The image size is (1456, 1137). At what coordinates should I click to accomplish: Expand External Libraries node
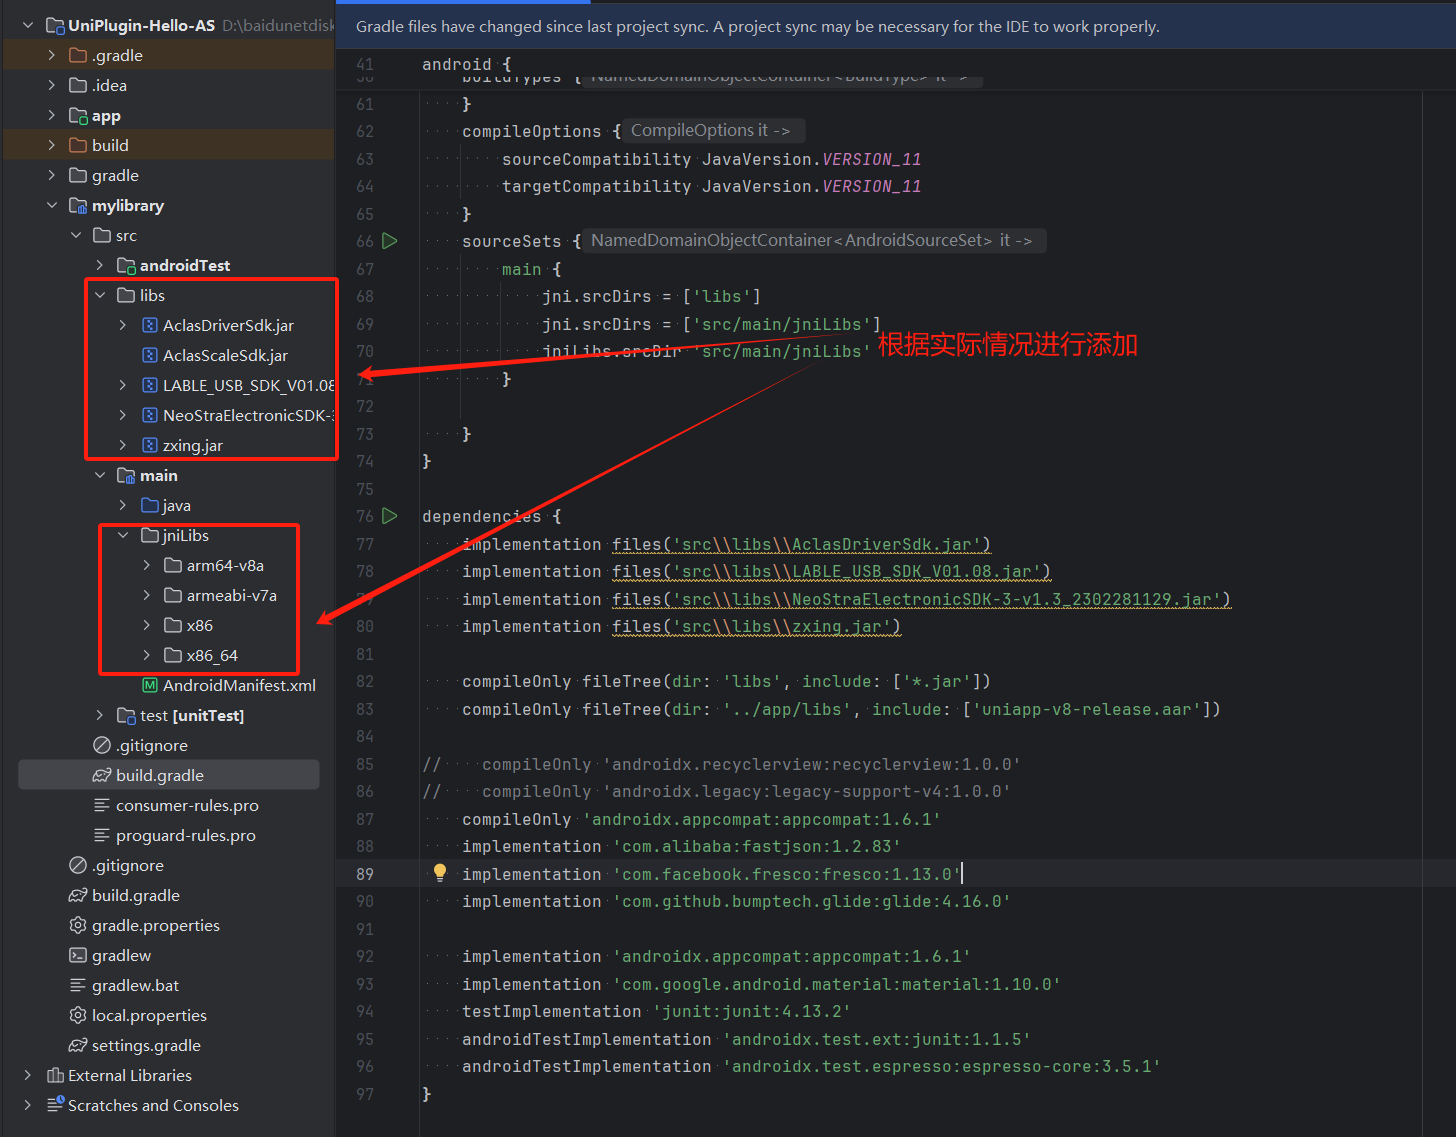pyautogui.click(x=28, y=1075)
